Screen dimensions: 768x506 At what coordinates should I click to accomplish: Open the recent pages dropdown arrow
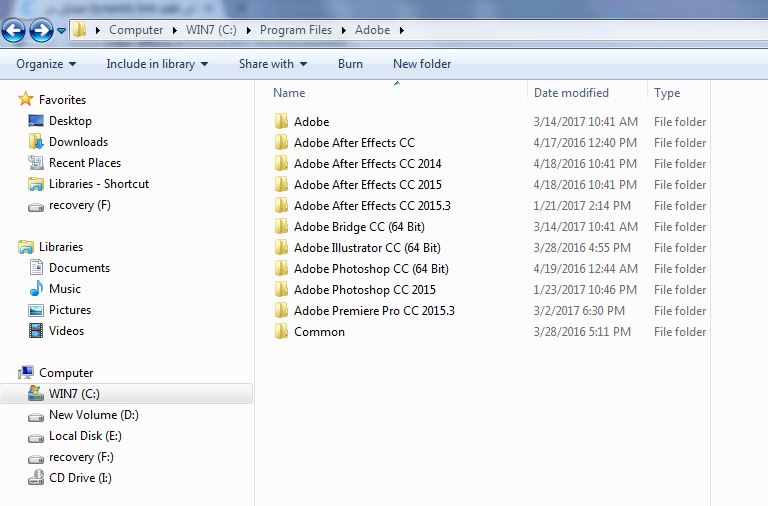click(x=61, y=31)
